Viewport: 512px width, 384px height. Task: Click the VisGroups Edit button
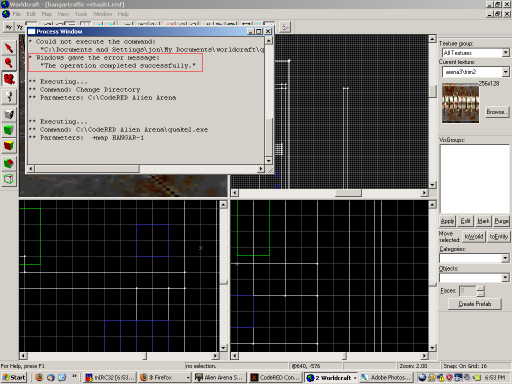click(x=465, y=221)
